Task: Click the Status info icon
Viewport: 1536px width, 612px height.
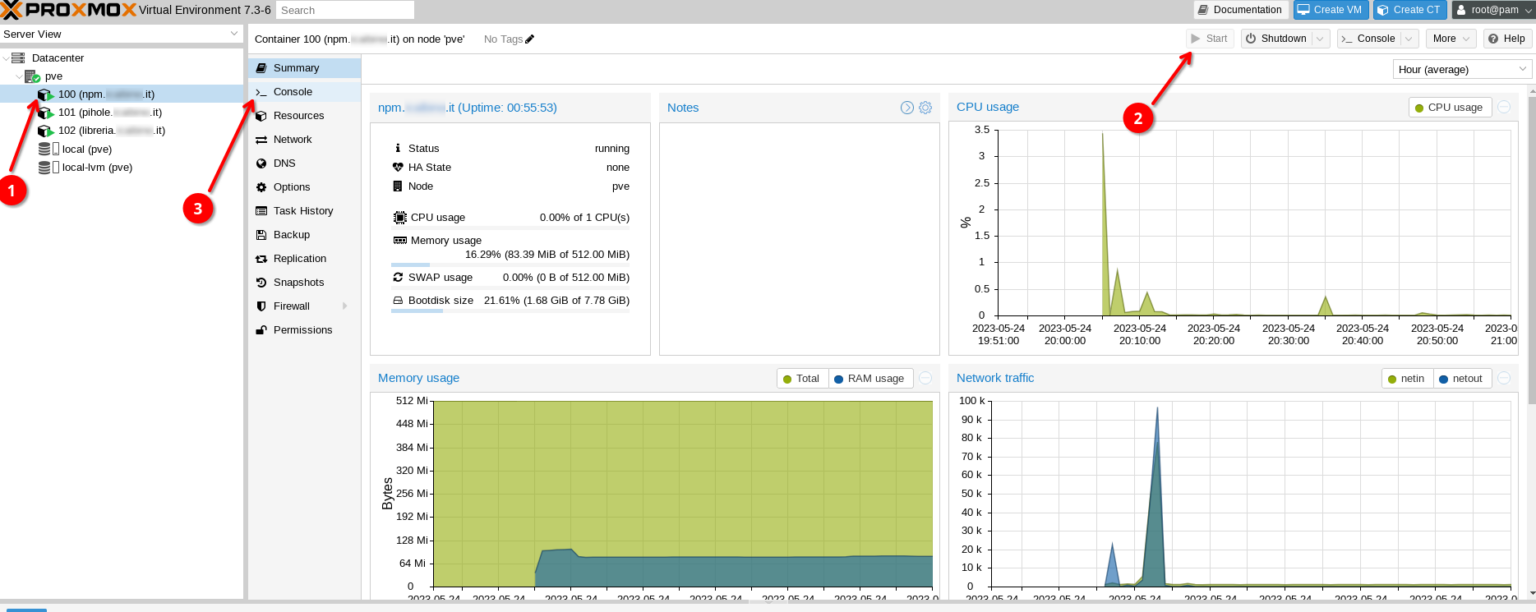Action: [x=398, y=148]
